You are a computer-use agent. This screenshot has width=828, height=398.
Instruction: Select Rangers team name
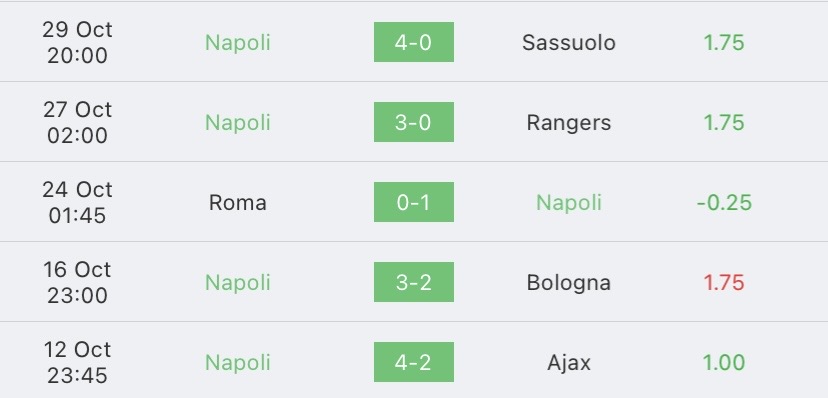click(x=569, y=123)
